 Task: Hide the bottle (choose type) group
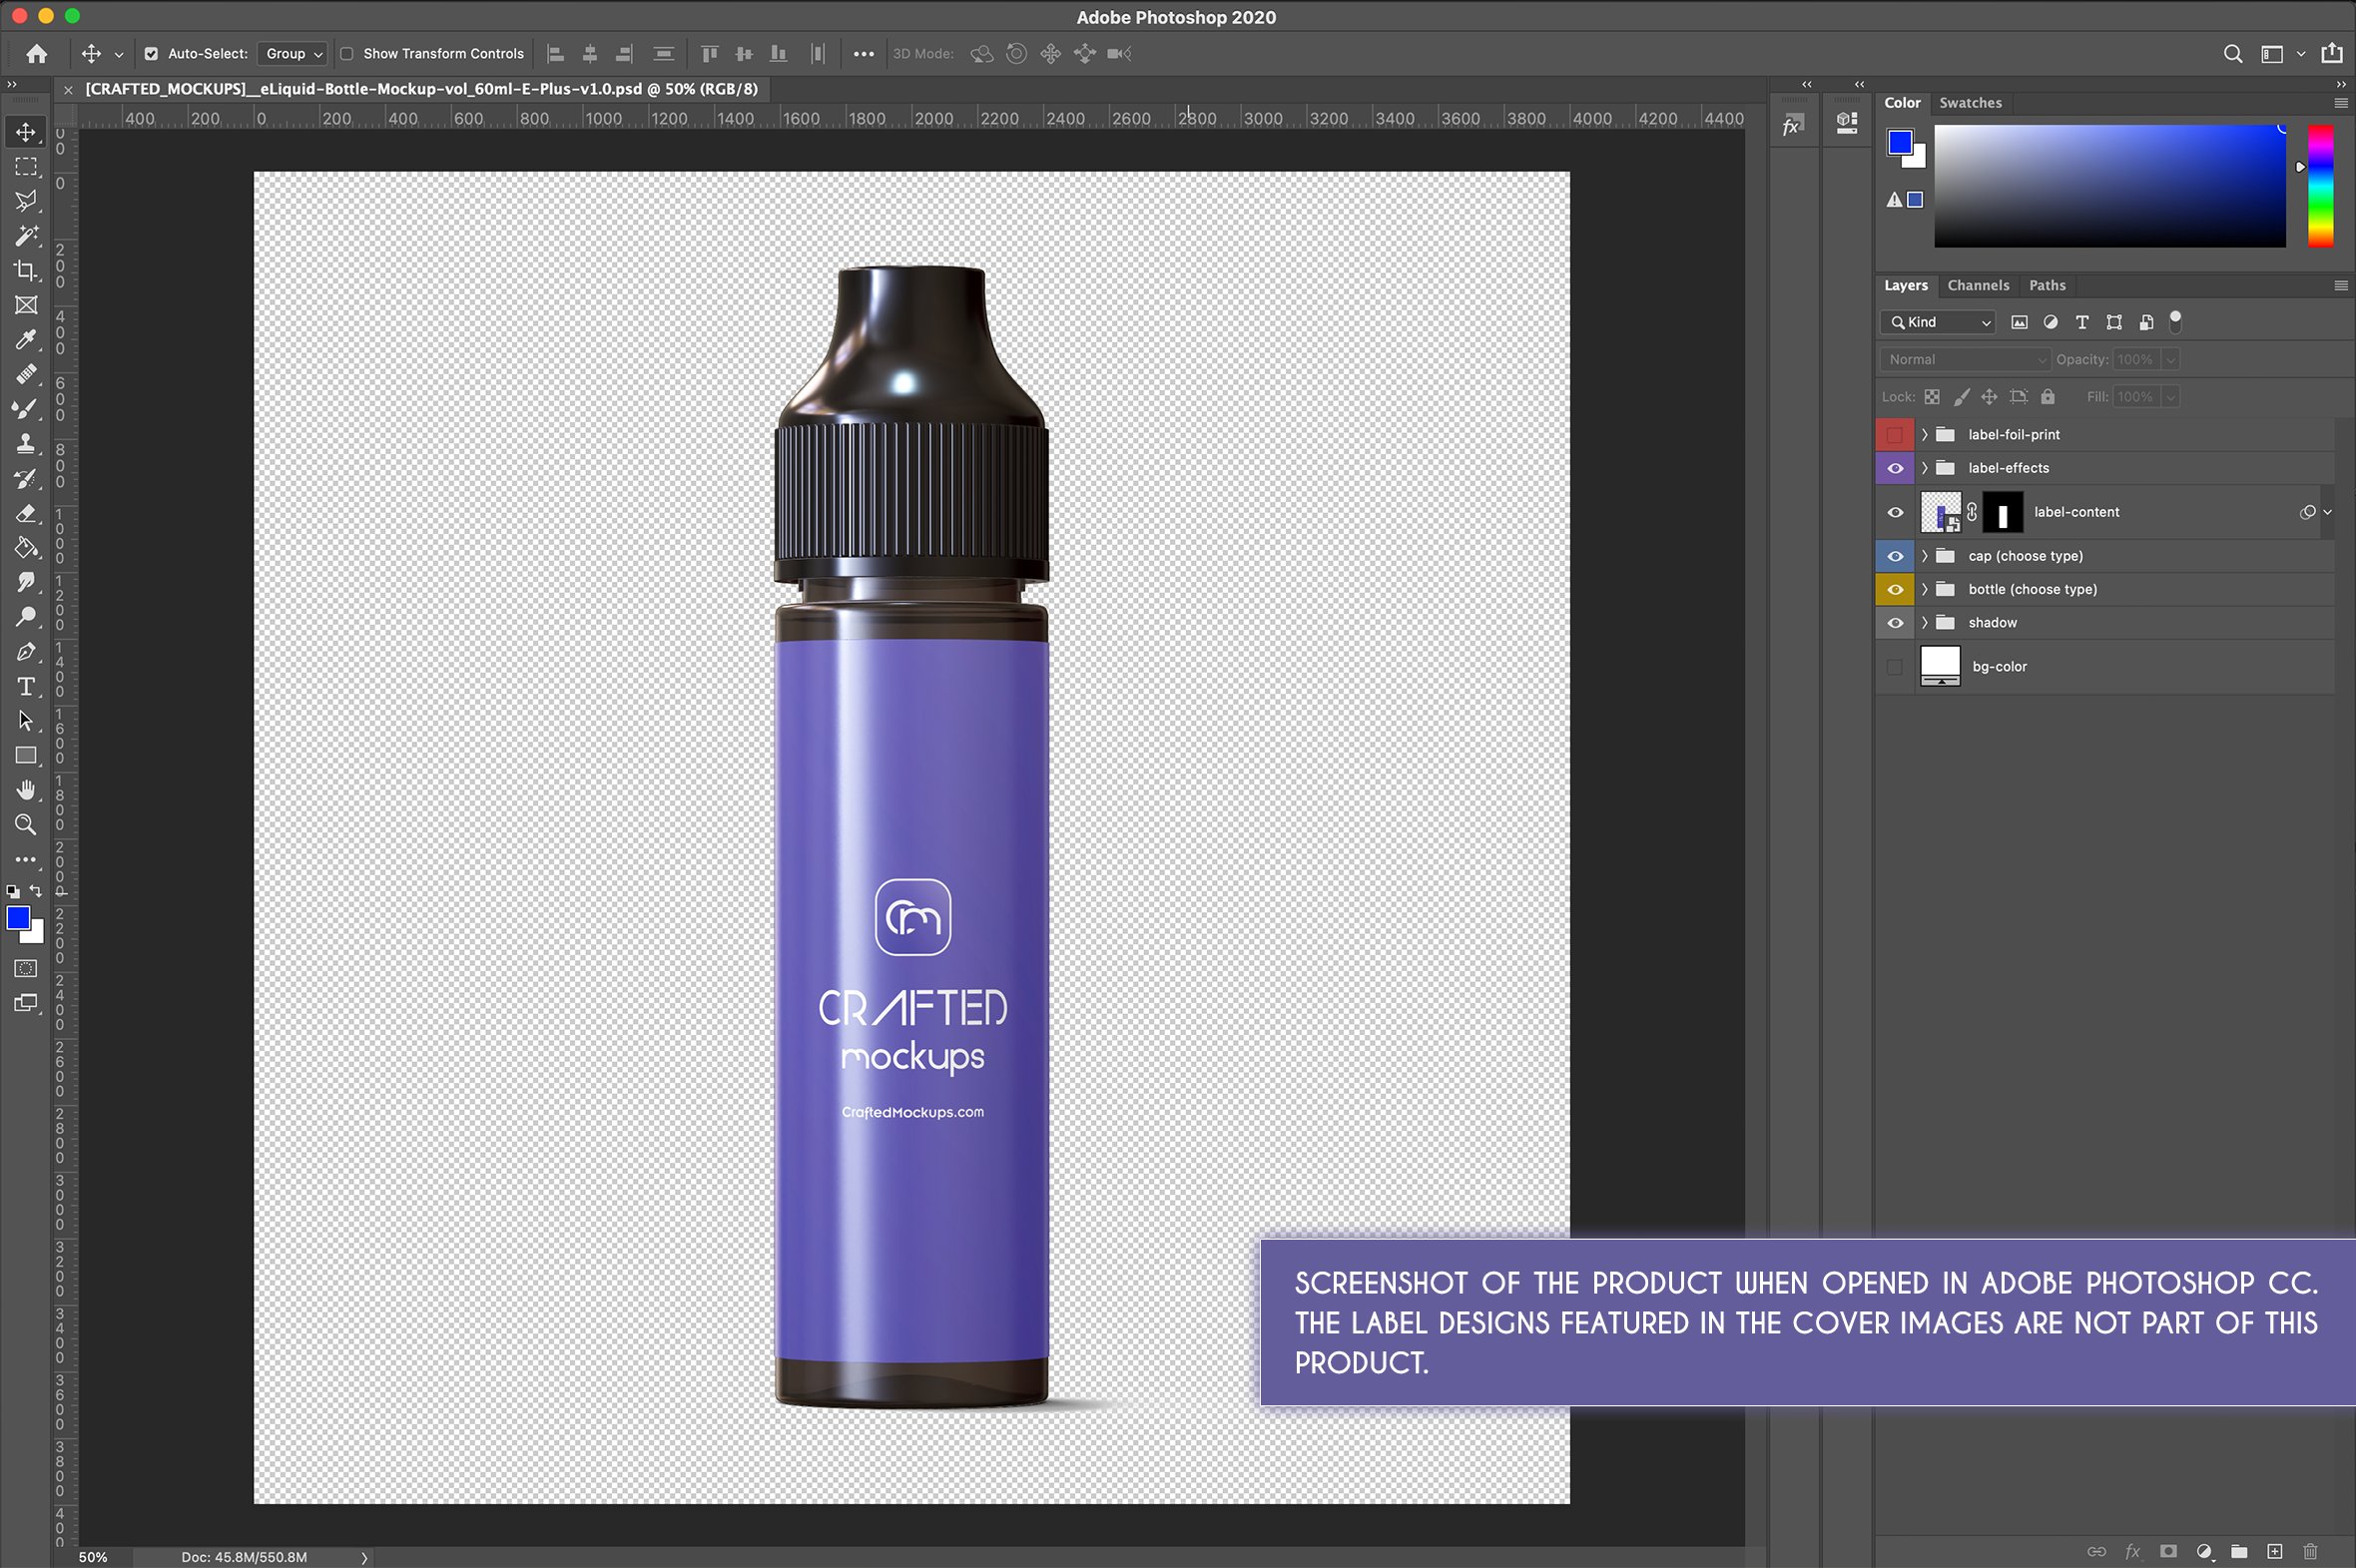[1895, 589]
